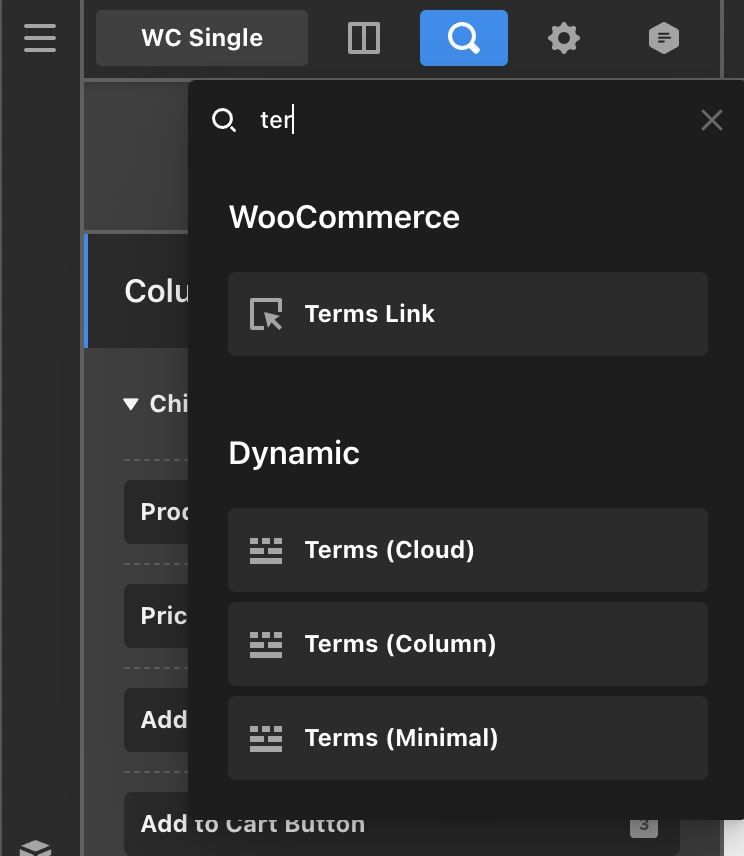Select the Column element heading

pos(156,291)
